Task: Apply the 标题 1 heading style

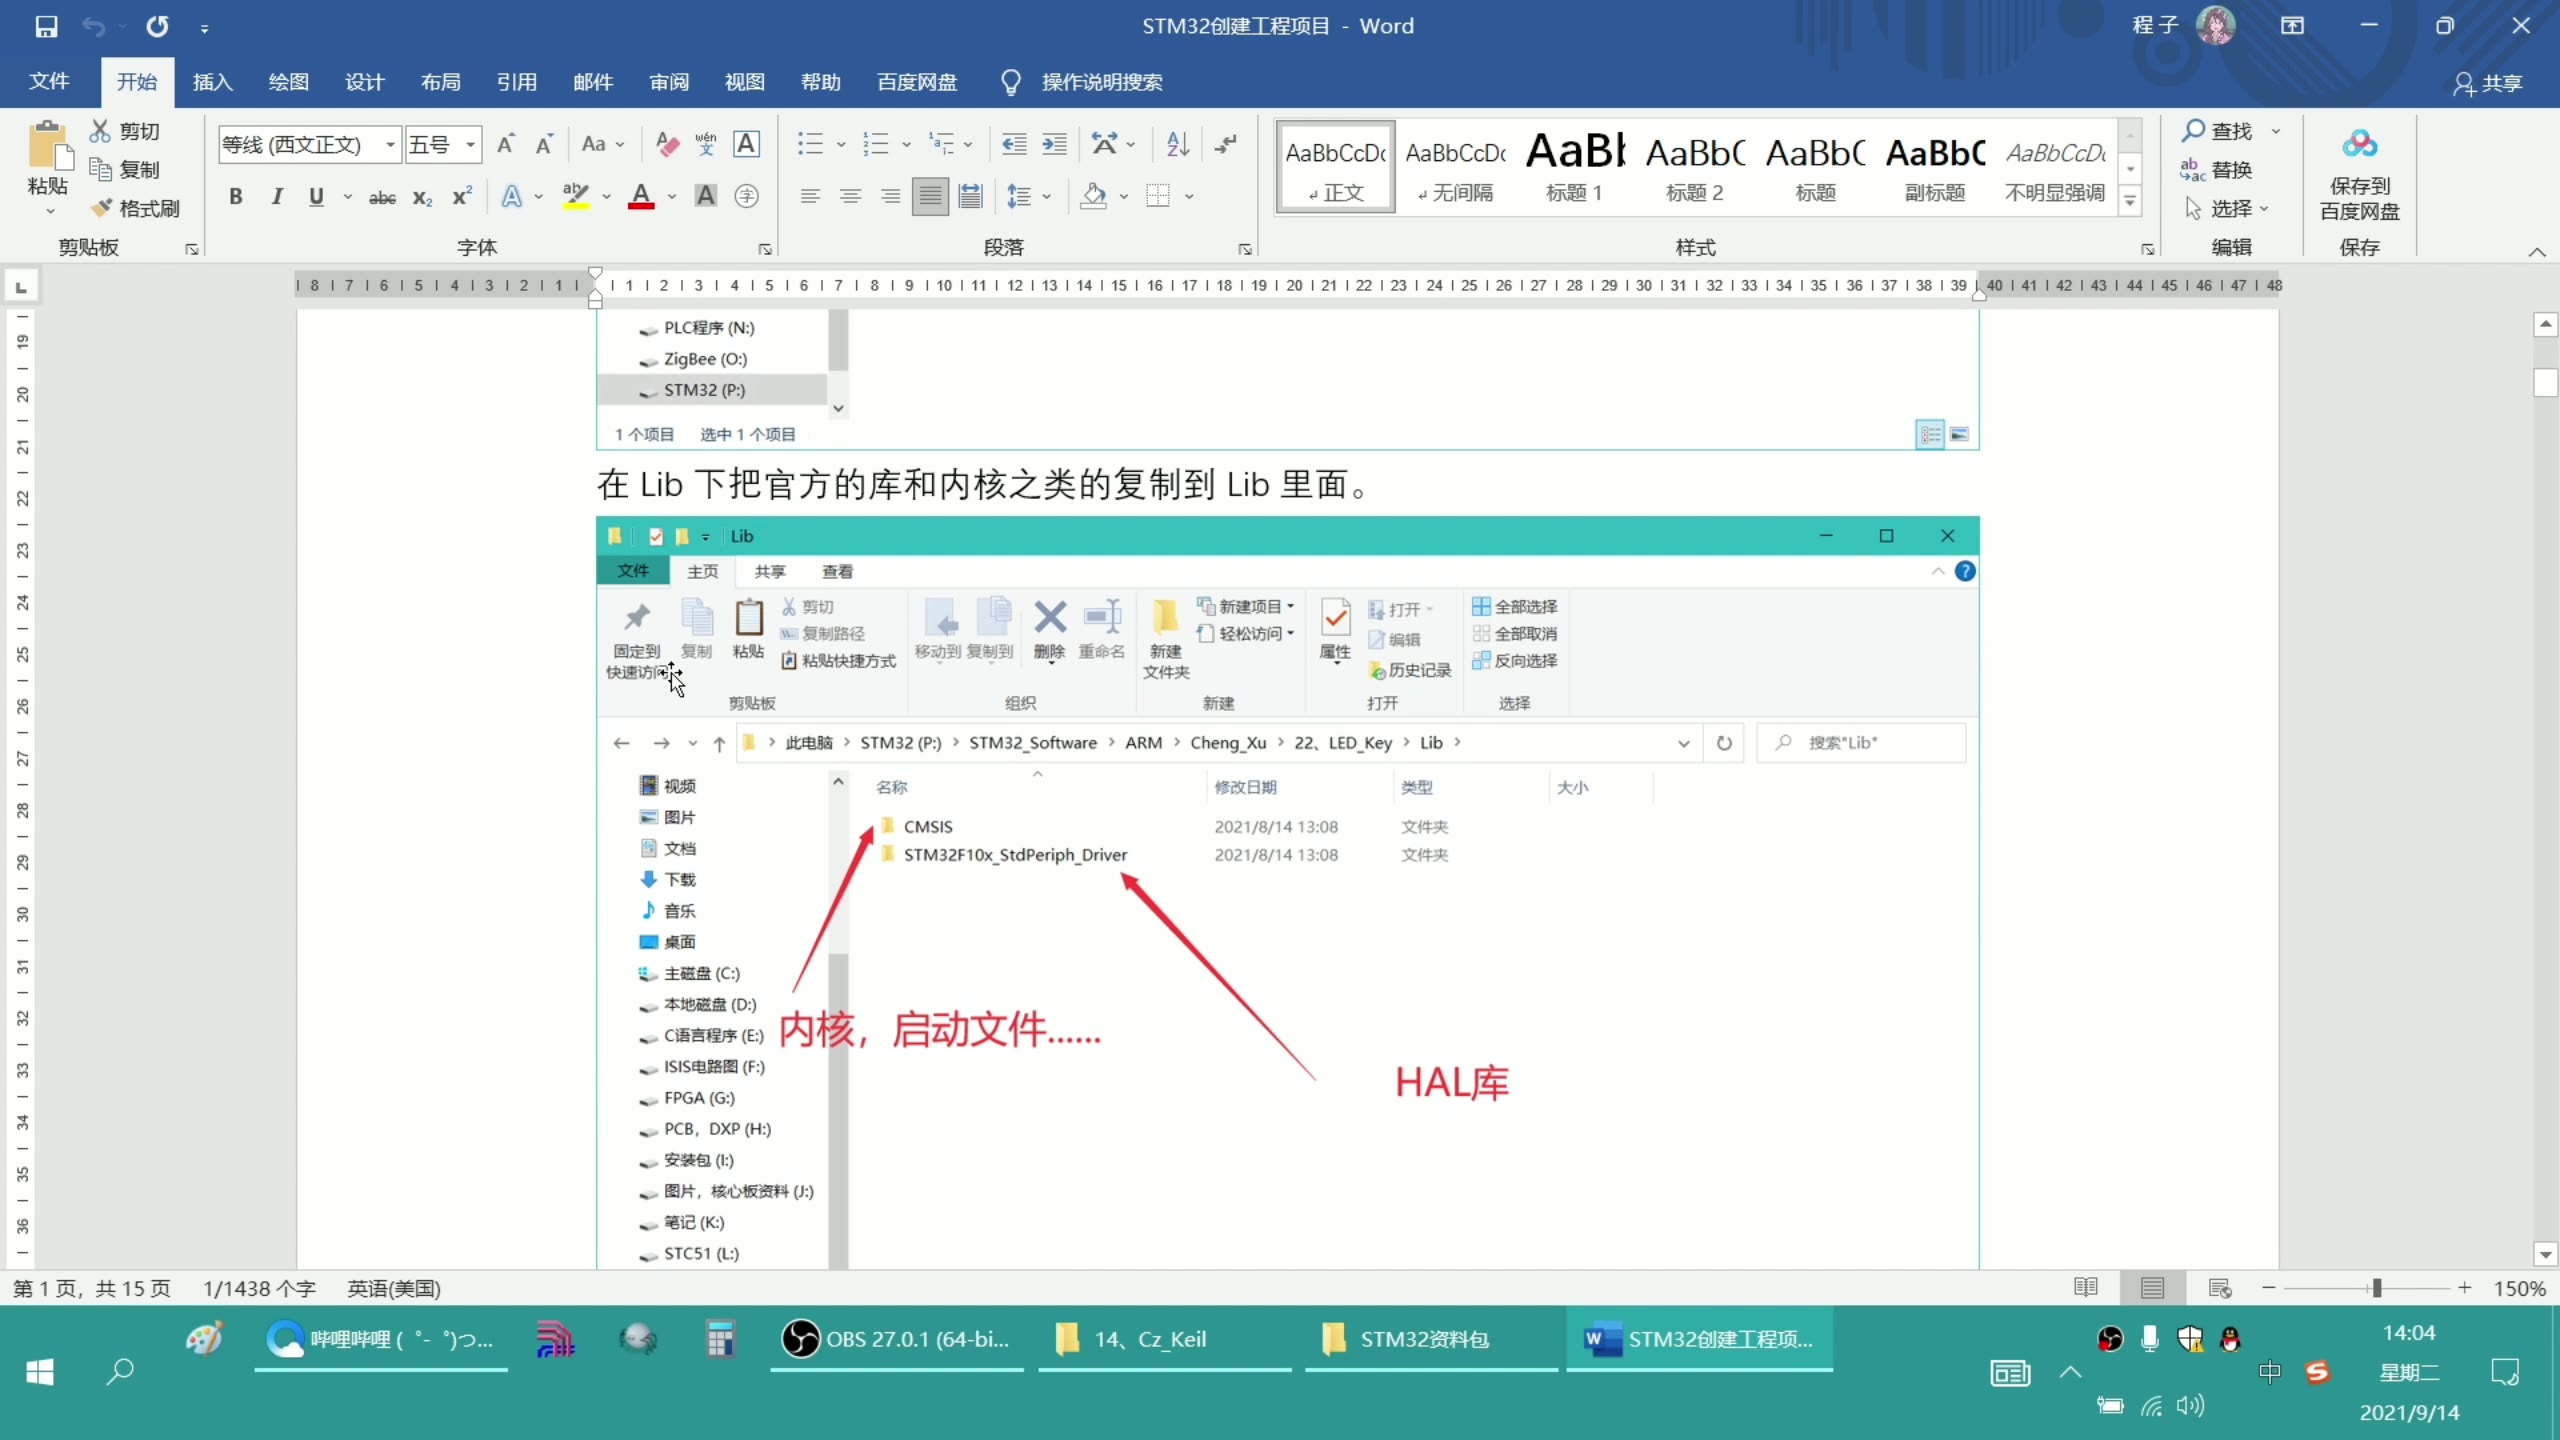Action: click(1574, 167)
